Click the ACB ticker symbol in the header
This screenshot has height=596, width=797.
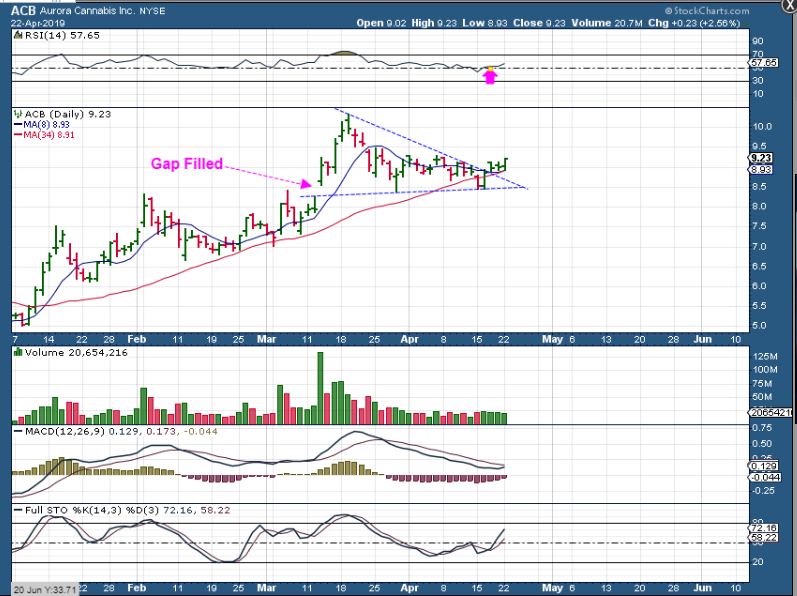tap(23, 11)
